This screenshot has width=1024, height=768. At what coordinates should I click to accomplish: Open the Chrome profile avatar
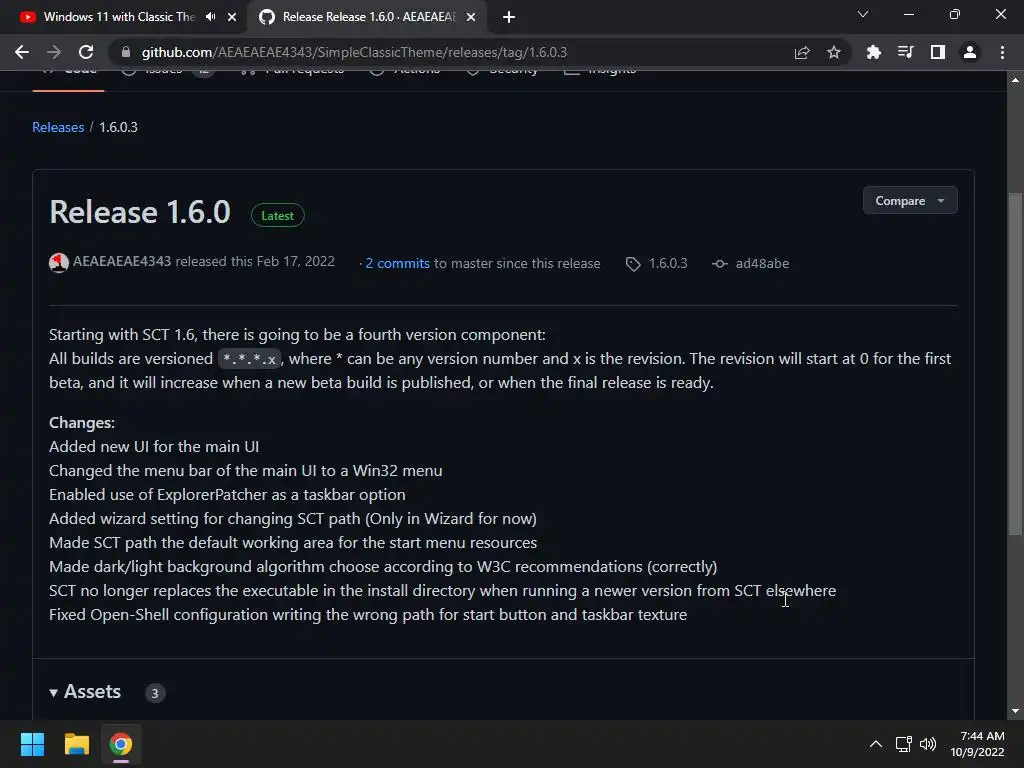pyautogui.click(x=970, y=52)
